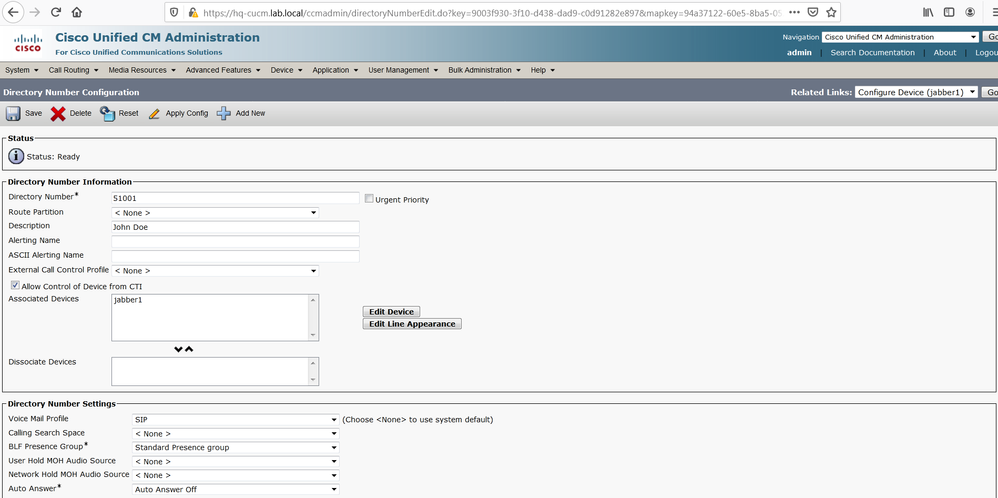Click the browser Back arrow
Screen dimensions: 998x498
pyautogui.click(x=13, y=12)
